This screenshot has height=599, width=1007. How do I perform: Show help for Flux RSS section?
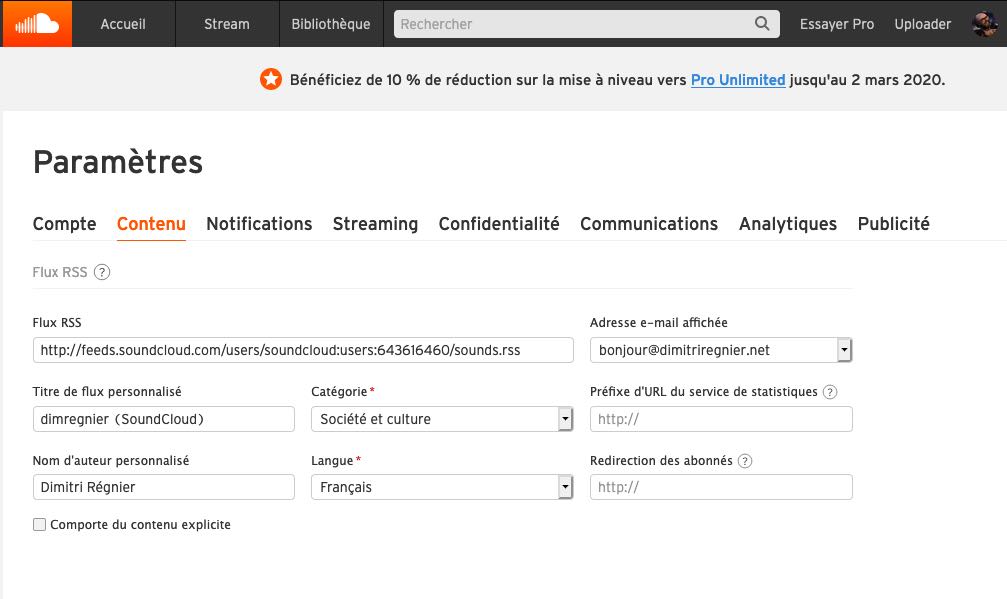point(101,272)
